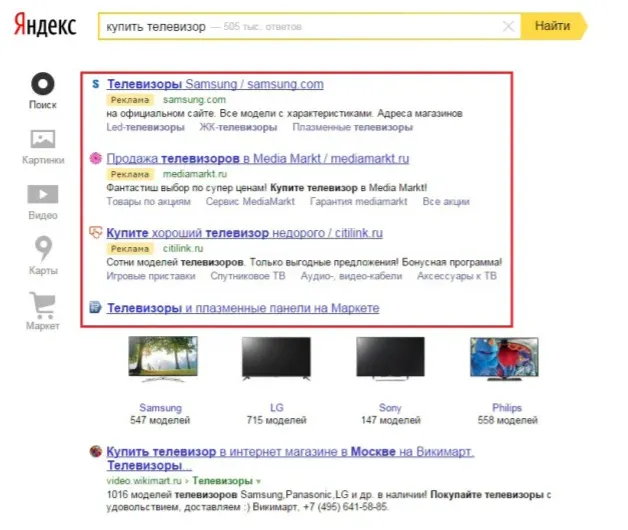Open the Гарантия mediamarkt sitelink
The image size is (628, 530).
tap(358, 202)
